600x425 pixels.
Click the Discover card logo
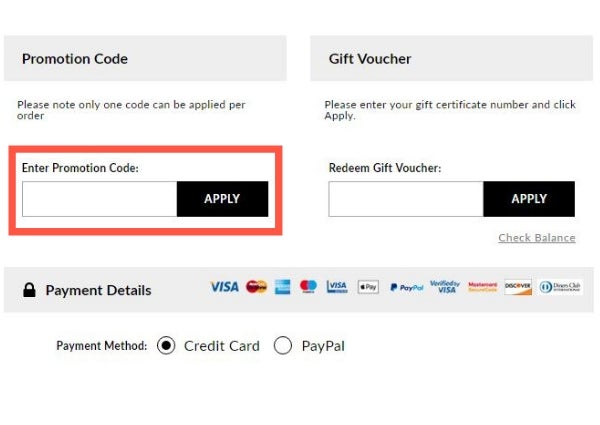pos(518,287)
